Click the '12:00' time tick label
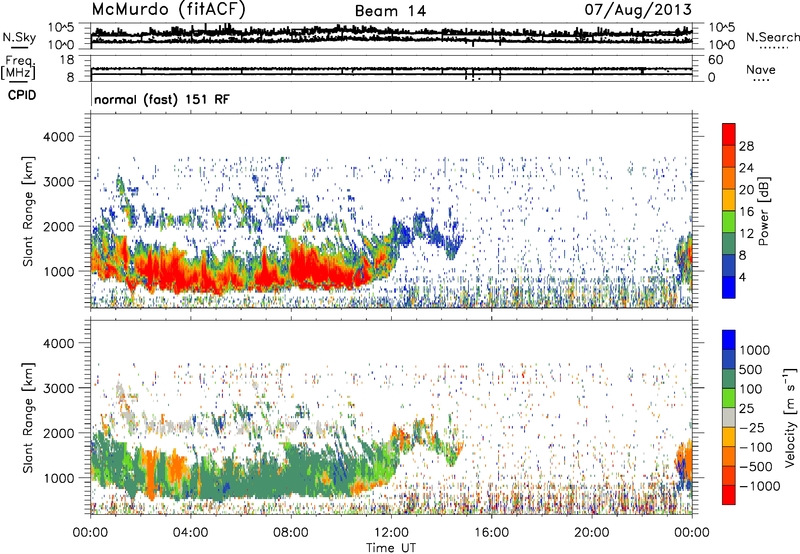 pyautogui.click(x=391, y=533)
